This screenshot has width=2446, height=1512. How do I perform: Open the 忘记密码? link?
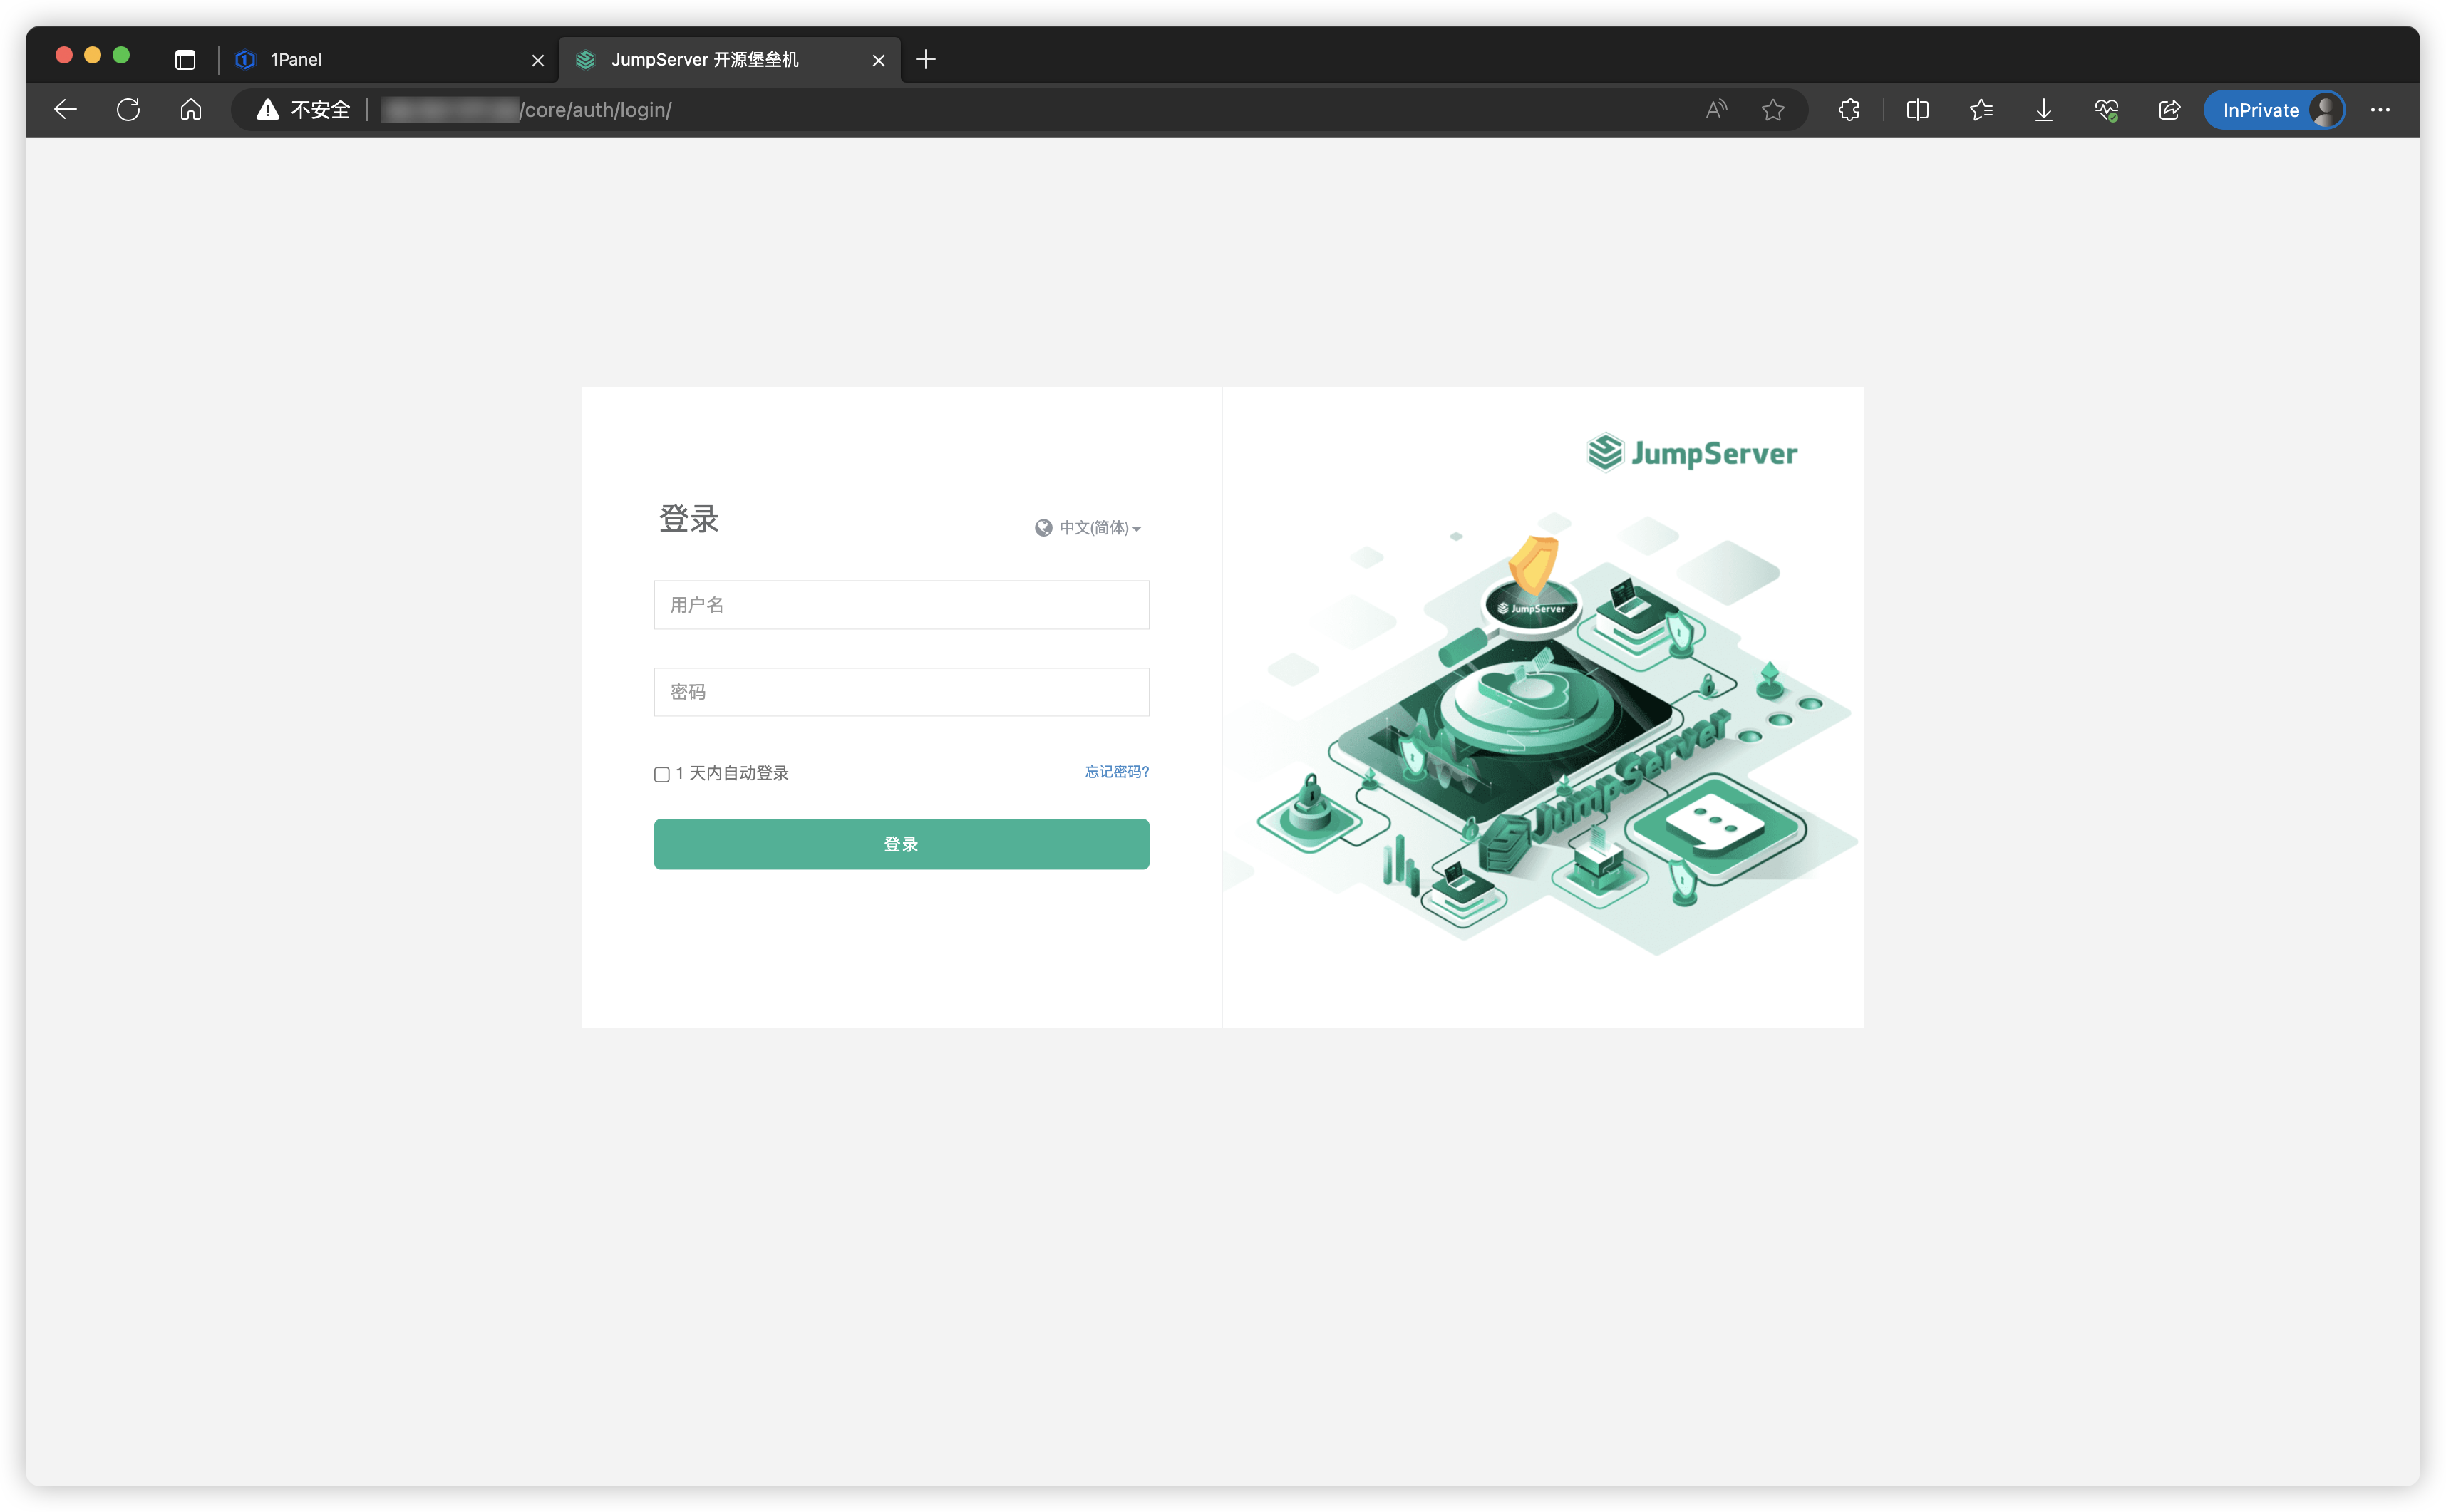point(1117,771)
